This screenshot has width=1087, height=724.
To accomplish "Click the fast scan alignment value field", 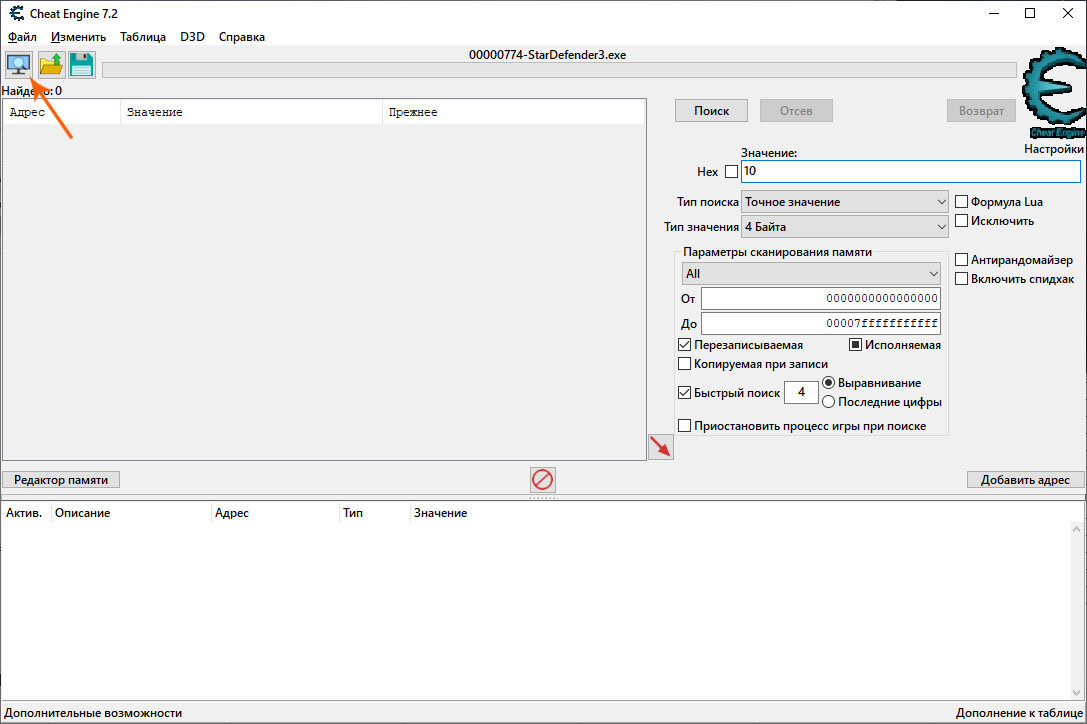I will click(x=801, y=393).
